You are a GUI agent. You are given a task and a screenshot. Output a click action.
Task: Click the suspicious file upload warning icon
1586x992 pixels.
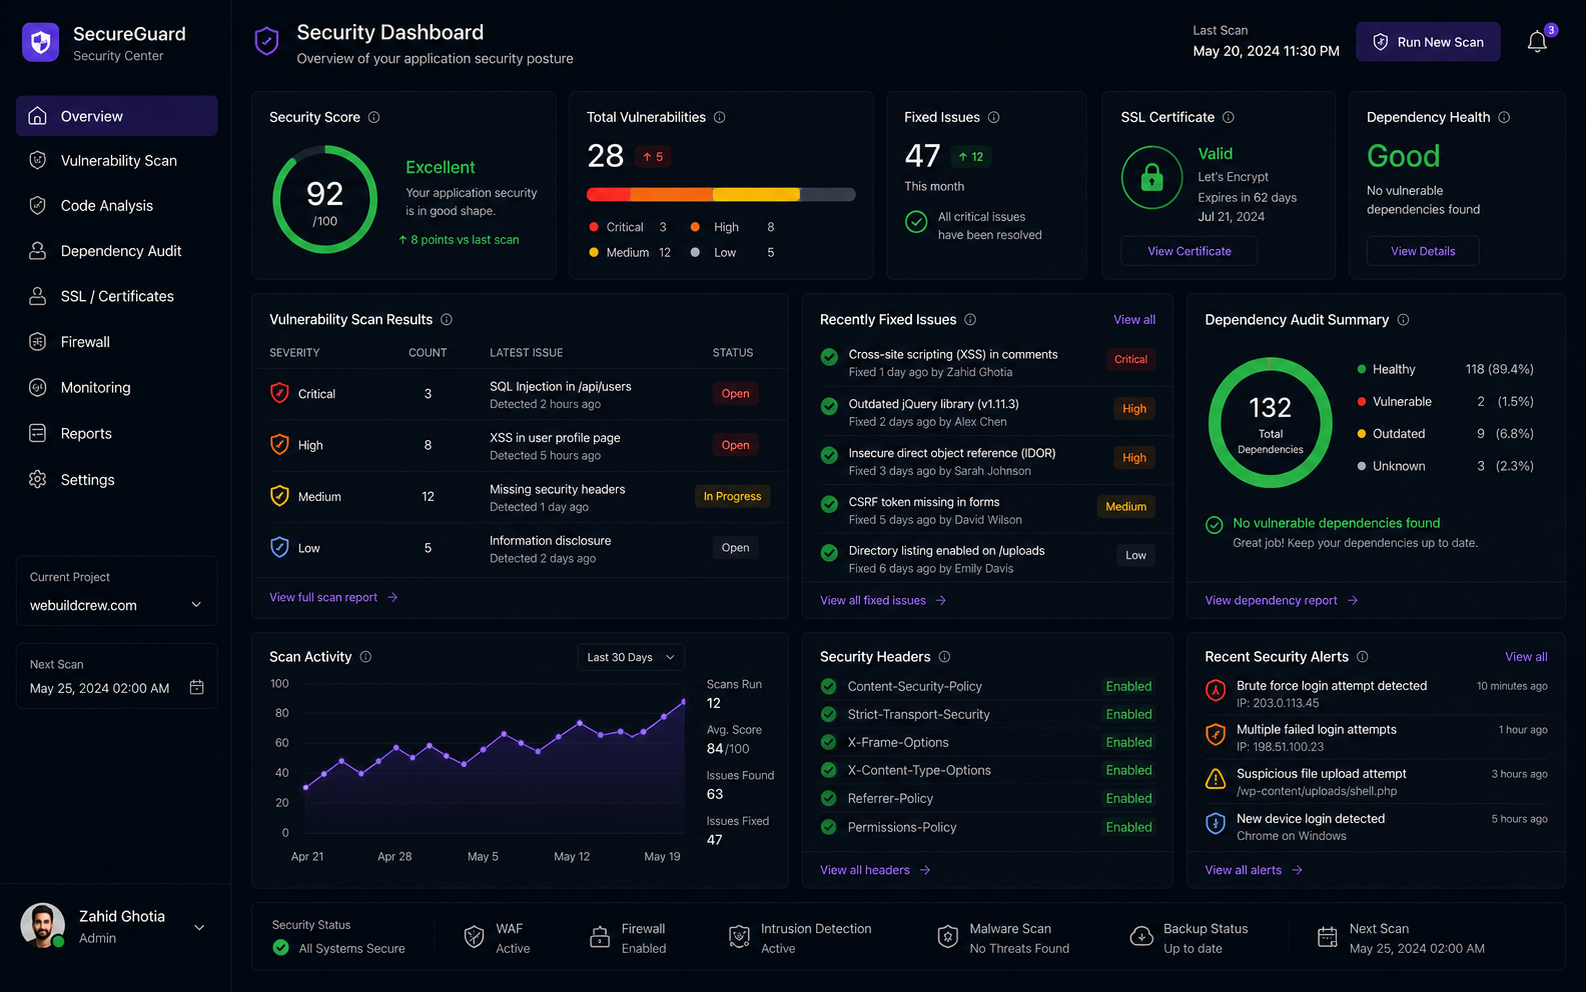(x=1215, y=779)
